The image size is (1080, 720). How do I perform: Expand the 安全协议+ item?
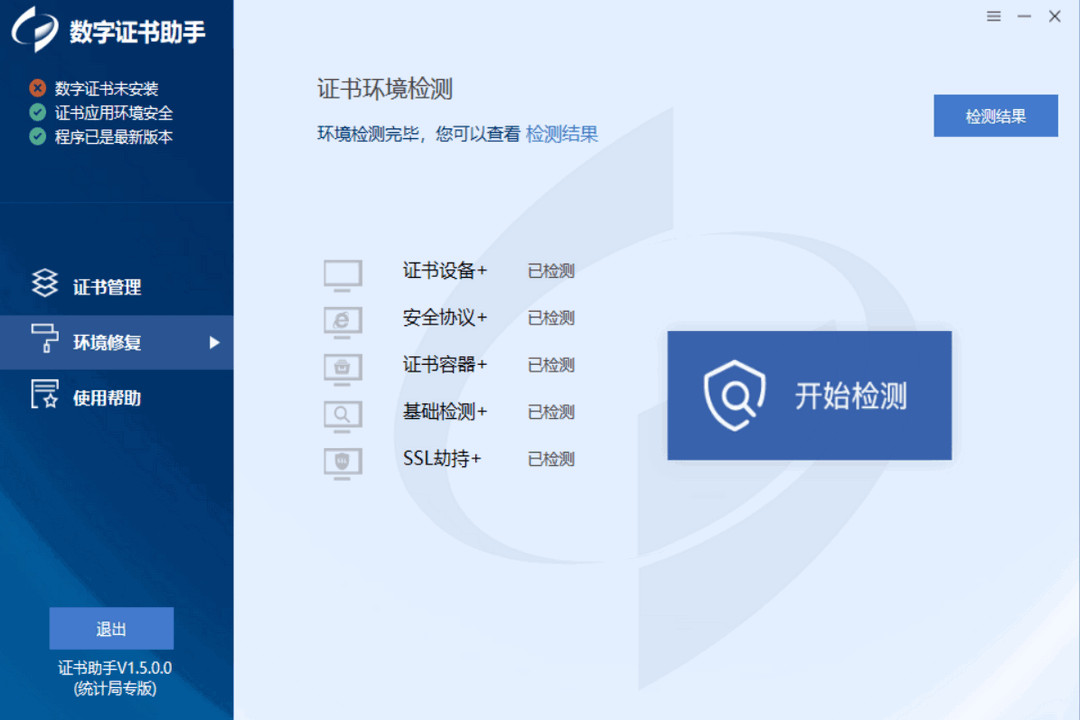click(x=445, y=318)
